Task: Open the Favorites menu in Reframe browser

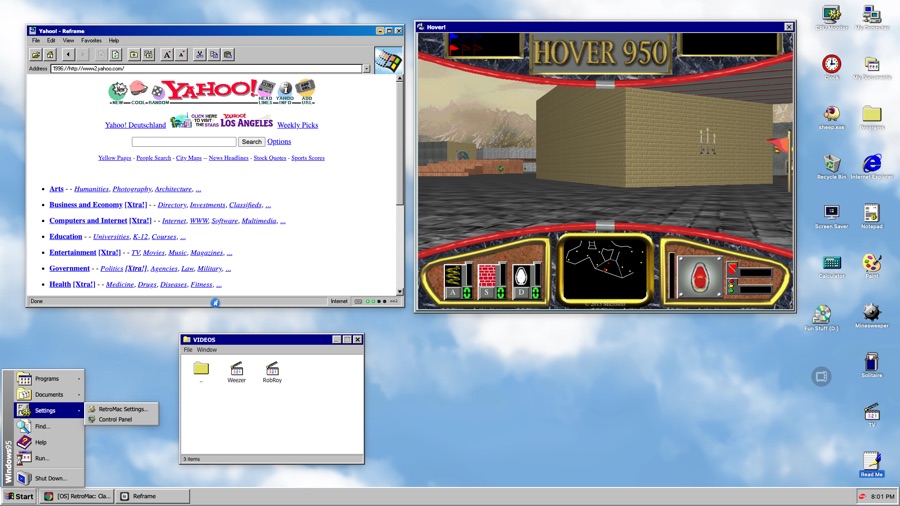Action: click(x=91, y=41)
